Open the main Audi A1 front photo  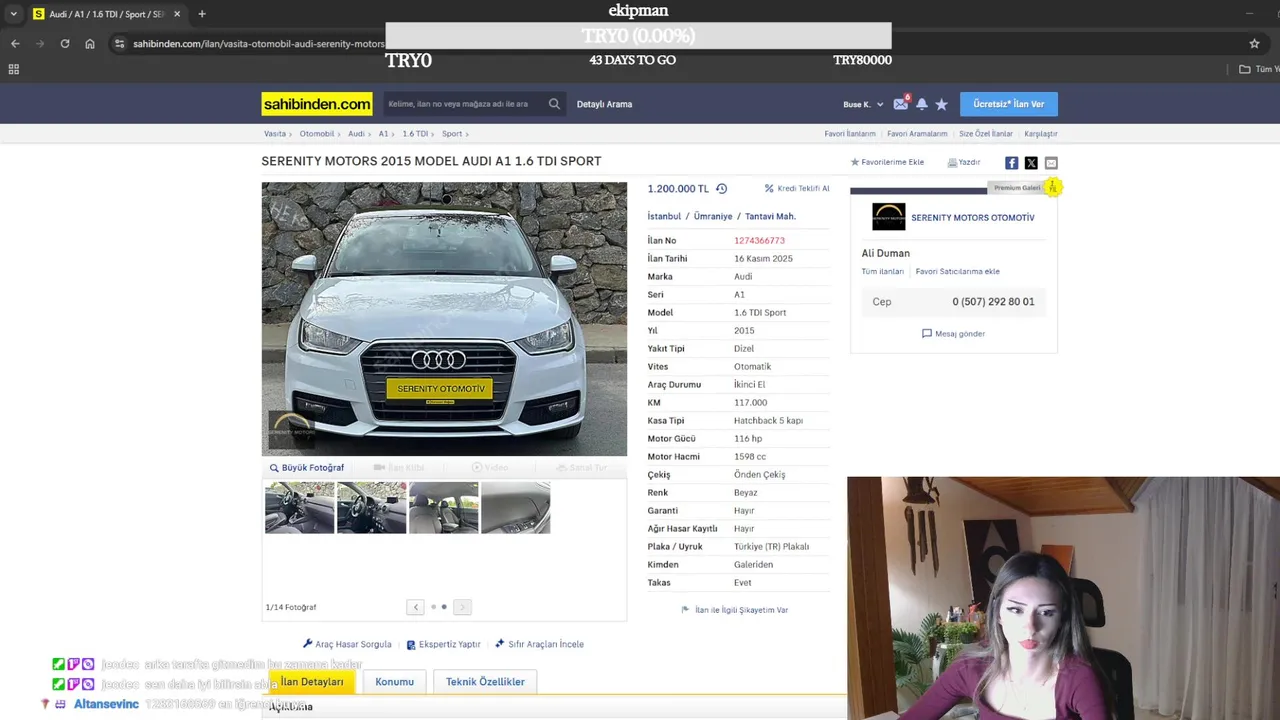click(444, 319)
